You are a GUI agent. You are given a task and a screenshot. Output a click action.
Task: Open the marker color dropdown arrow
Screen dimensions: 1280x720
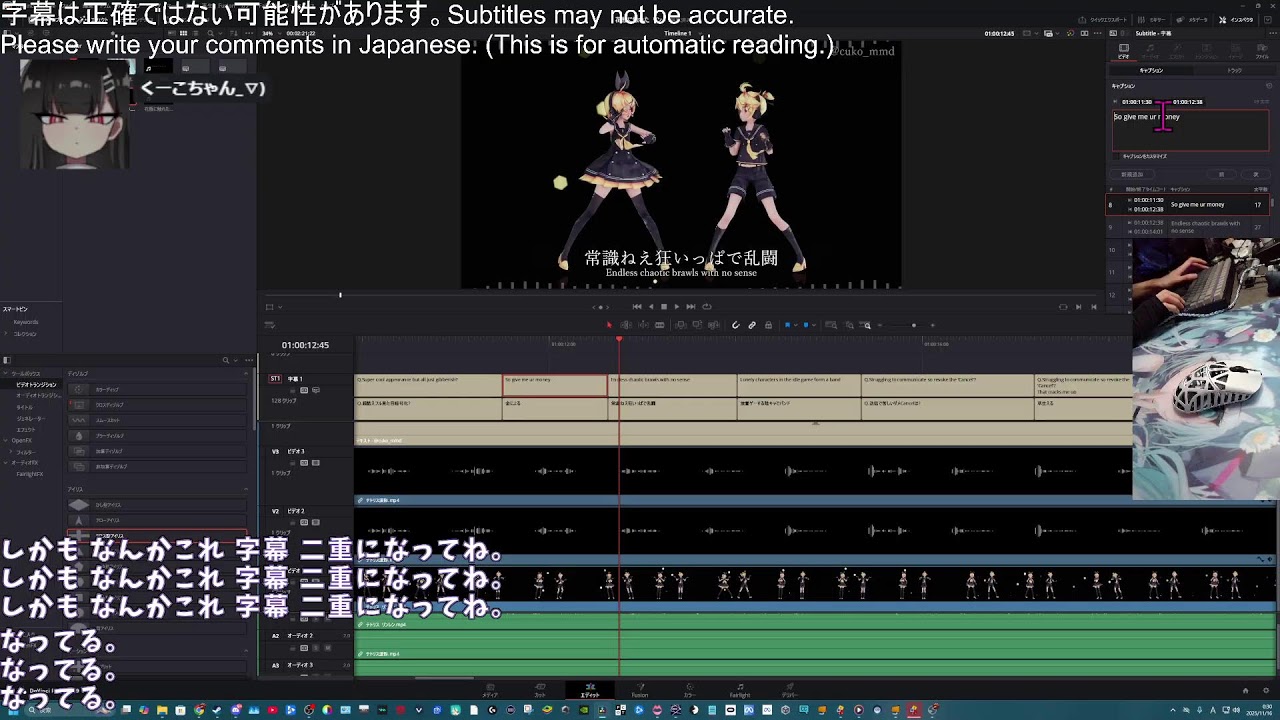click(813, 324)
